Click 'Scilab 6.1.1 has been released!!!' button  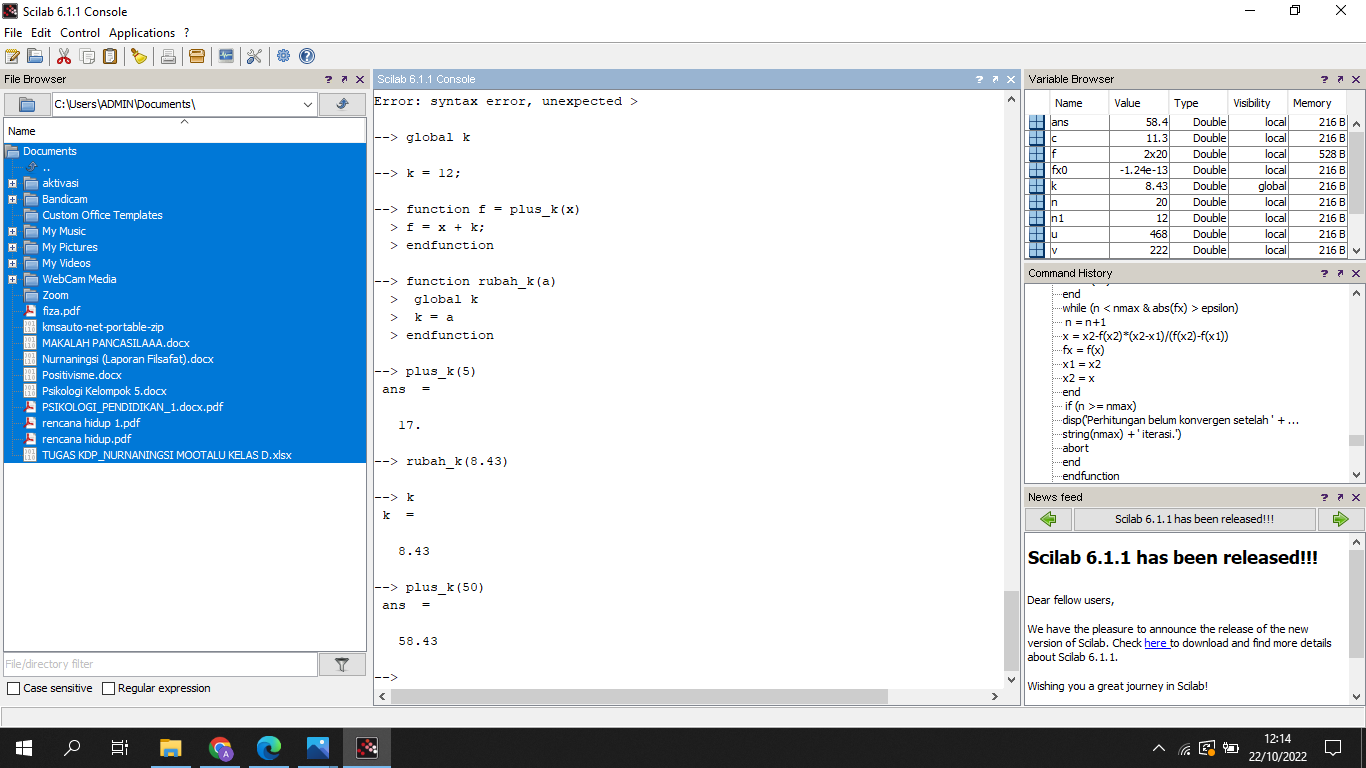1195,519
